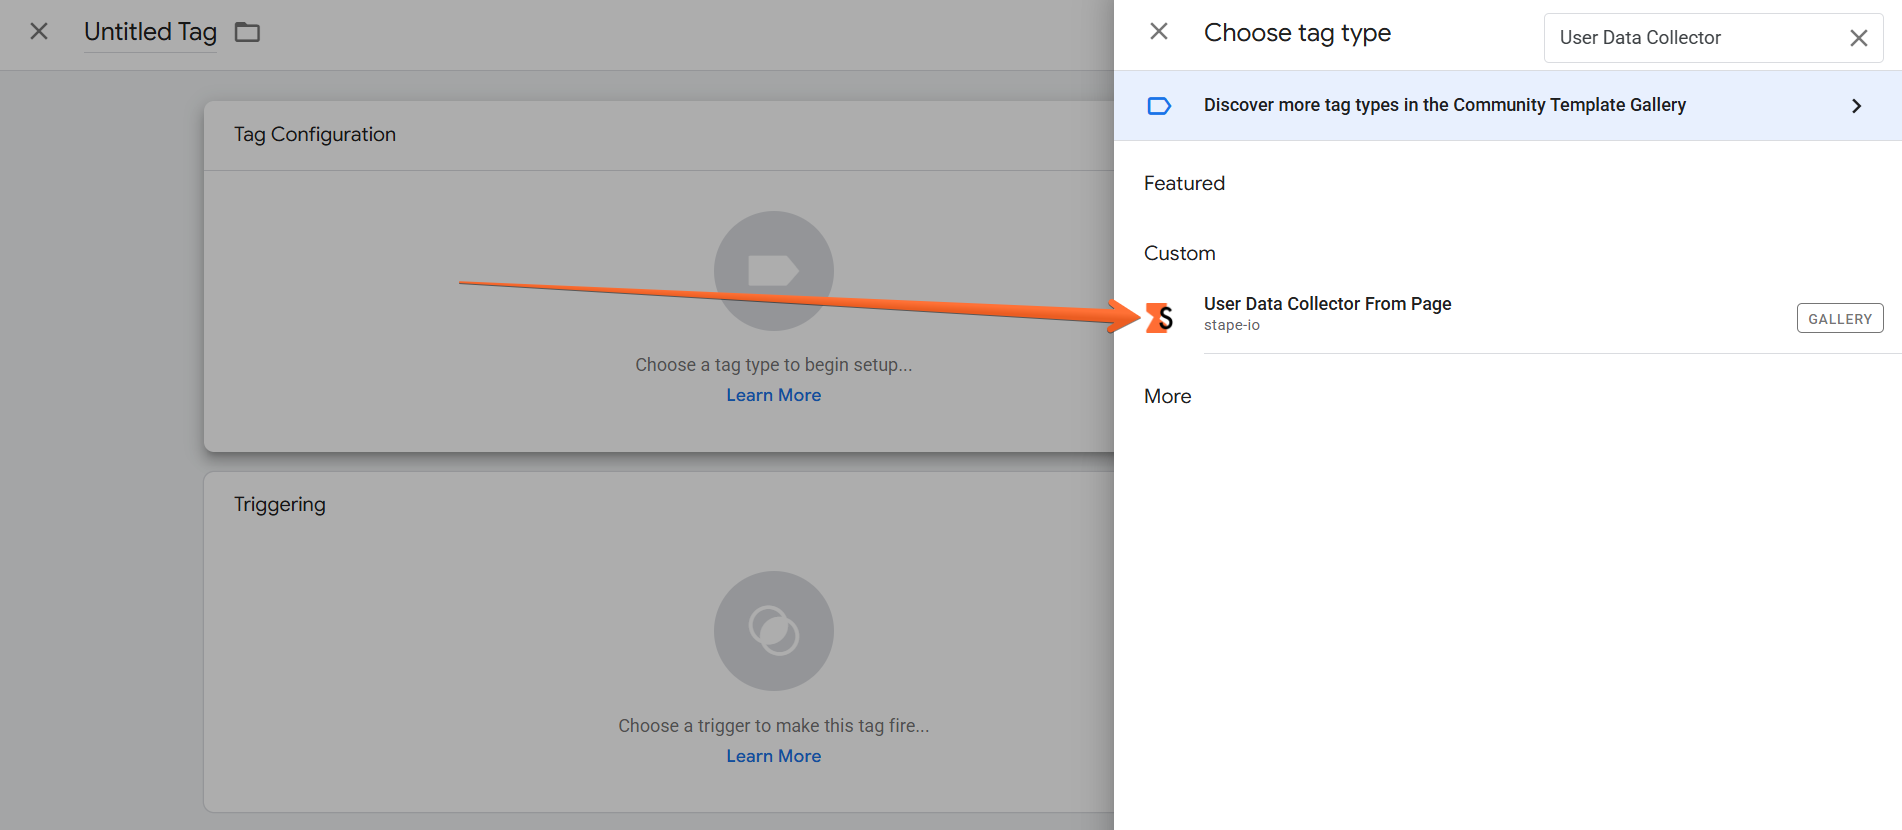This screenshot has height=830, width=1902.
Task: Click the tag type placeholder icon in Tag Configuration
Action: pyautogui.click(x=774, y=271)
